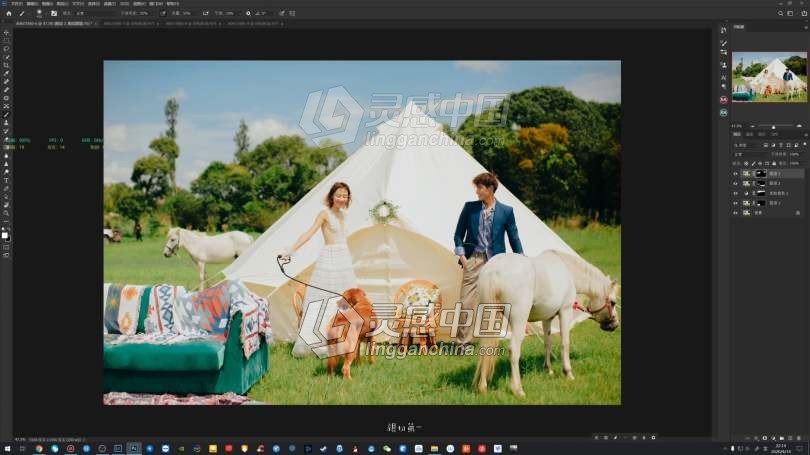Screen dimensions: 810x455
Task: Open layer filter kind dropdown
Action: click(x=746, y=145)
